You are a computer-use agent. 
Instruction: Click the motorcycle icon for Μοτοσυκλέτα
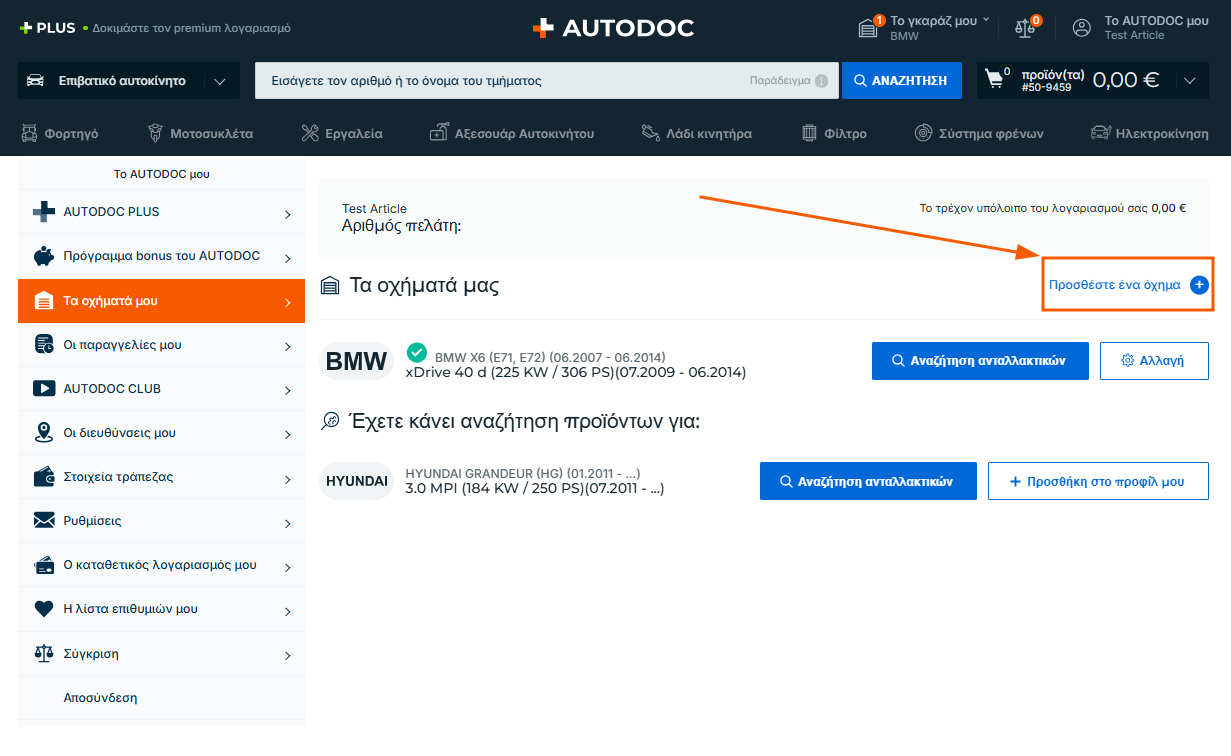[155, 133]
